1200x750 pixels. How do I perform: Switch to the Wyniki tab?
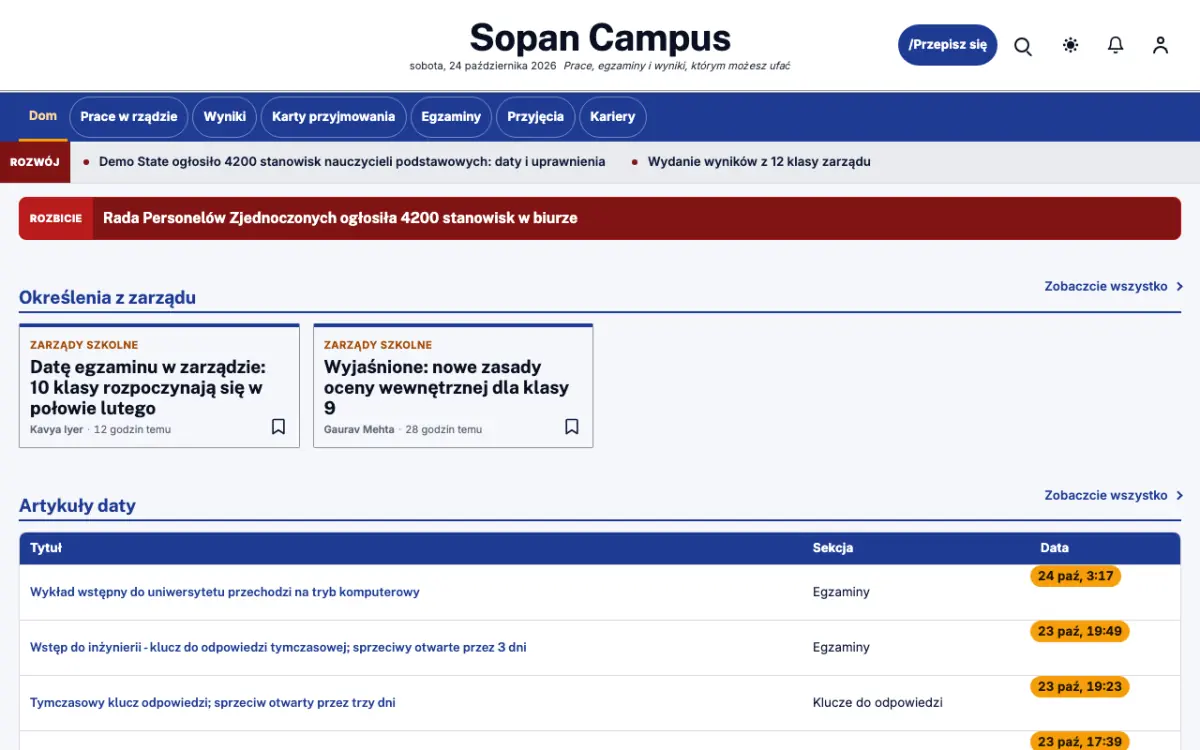click(x=225, y=117)
